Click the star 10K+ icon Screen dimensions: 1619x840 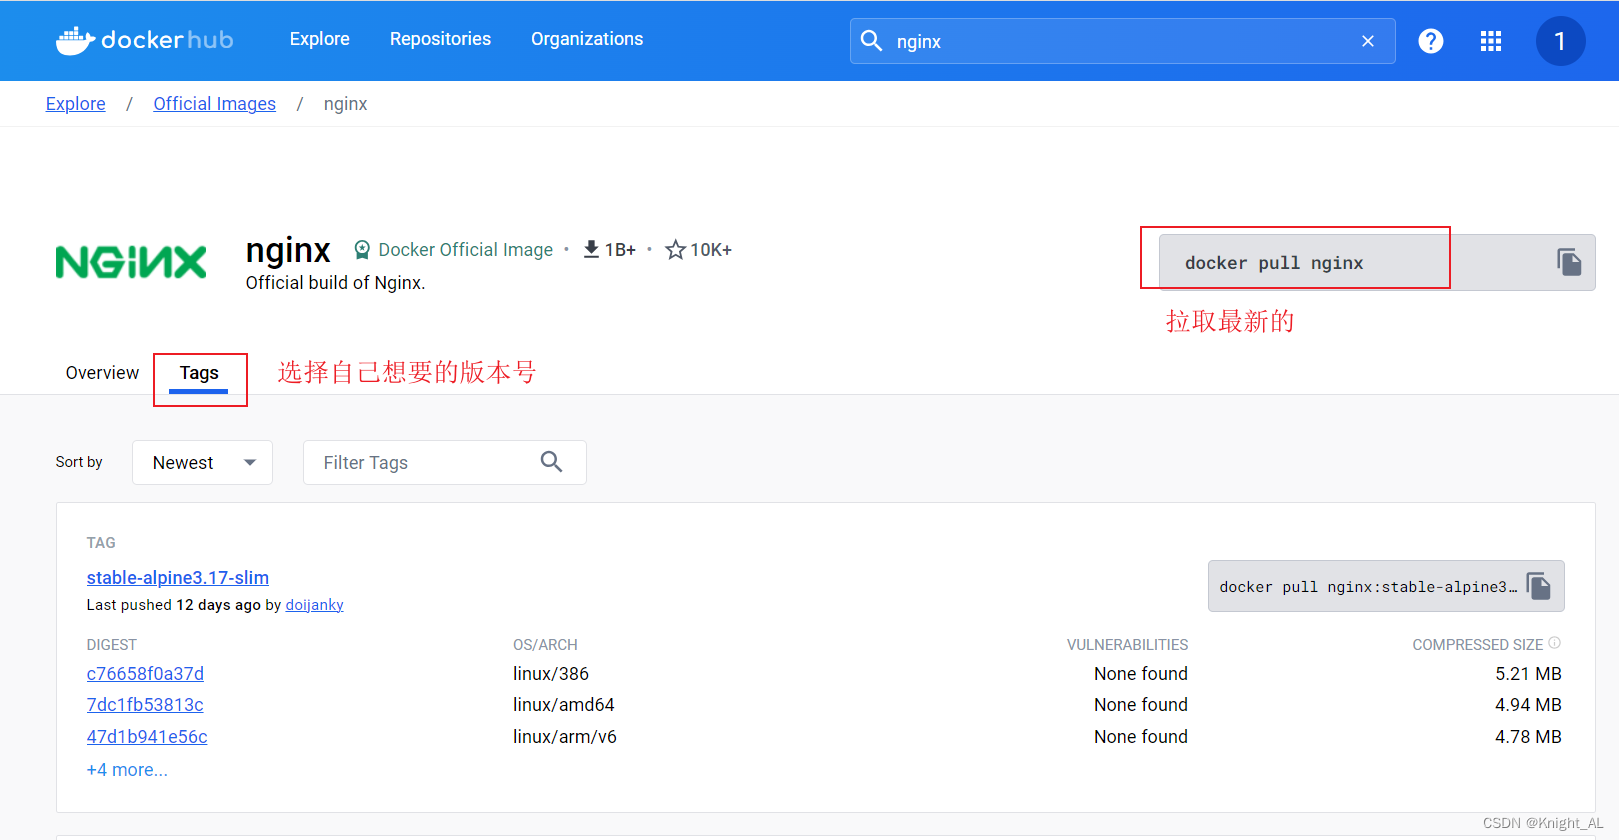click(676, 249)
